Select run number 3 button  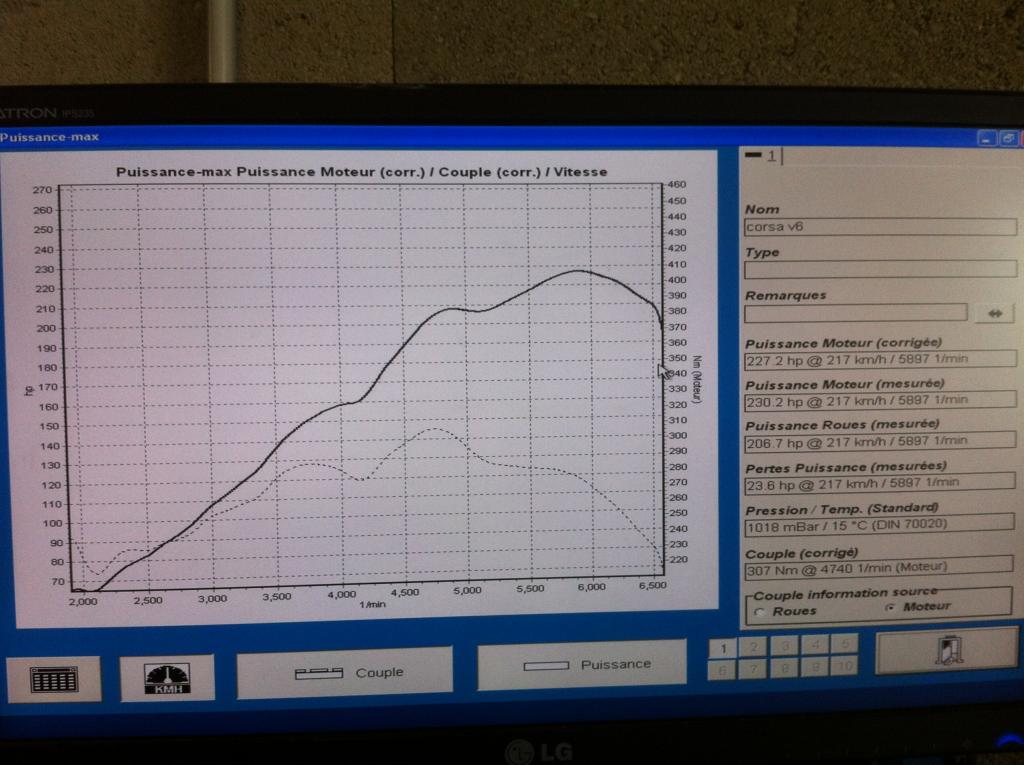pos(784,646)
